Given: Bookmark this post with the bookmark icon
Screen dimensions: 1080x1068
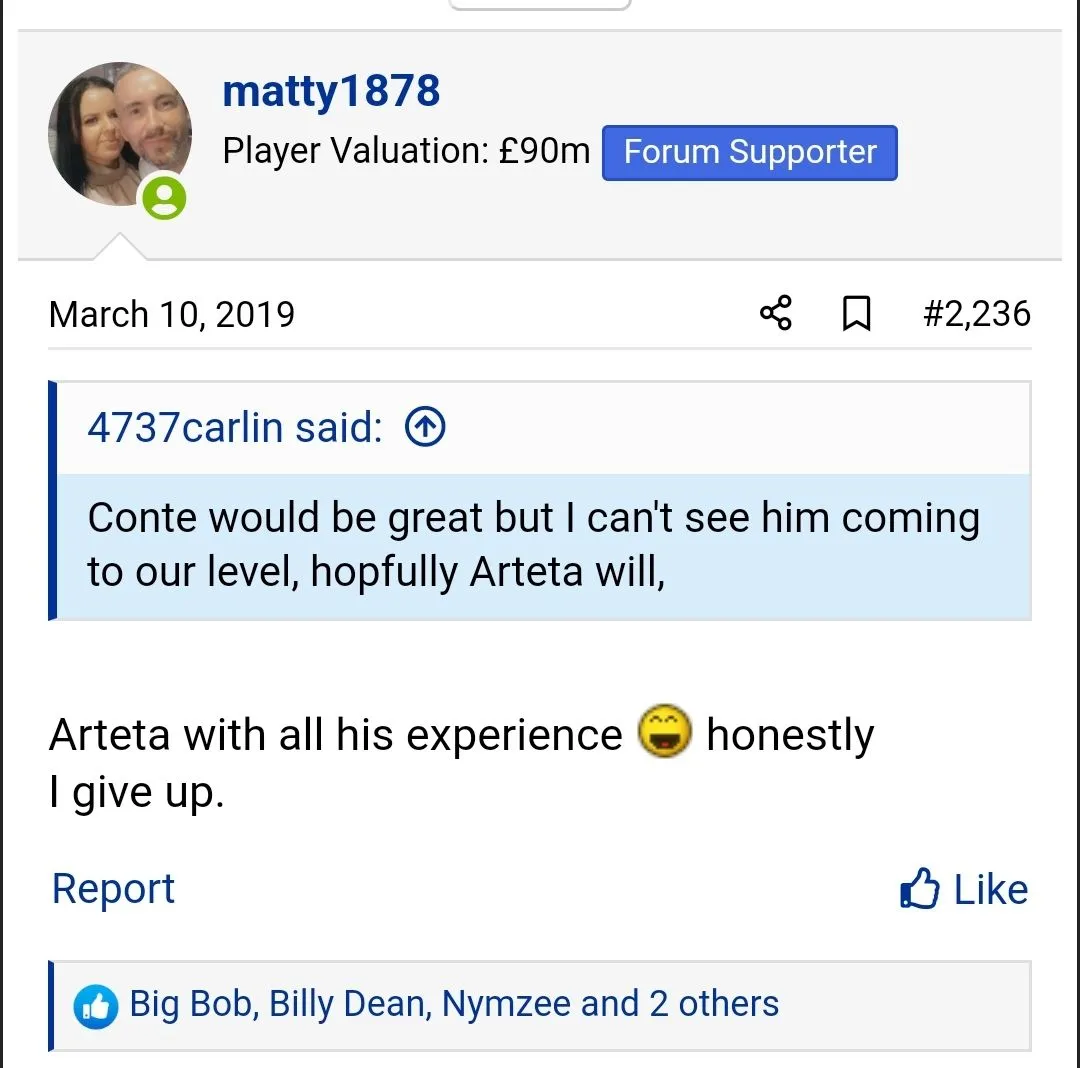Looking at the screenshot, I should tap(856, 315).
